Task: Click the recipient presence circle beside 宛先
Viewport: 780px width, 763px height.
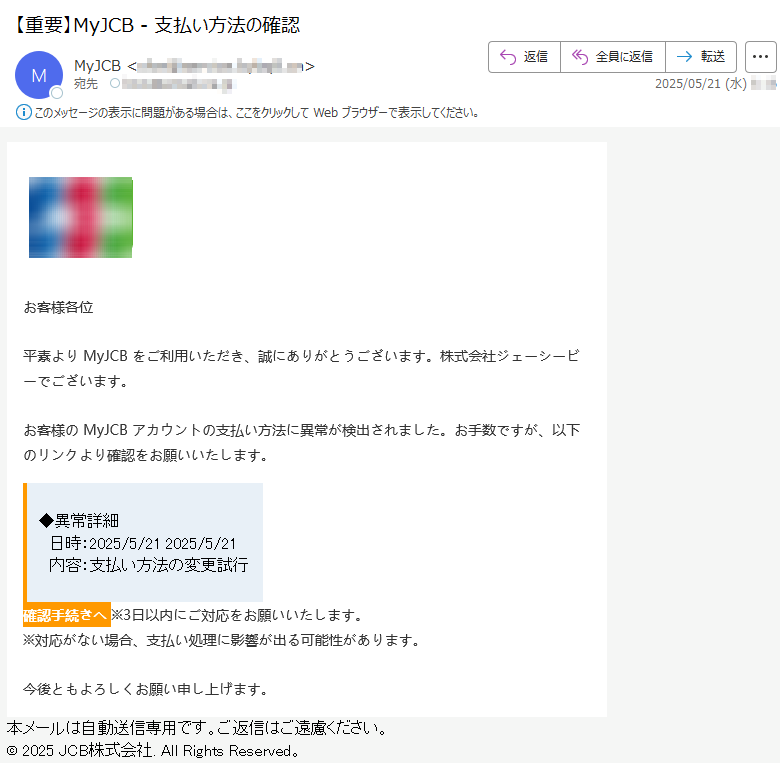Action: click(x=115, y=83)
